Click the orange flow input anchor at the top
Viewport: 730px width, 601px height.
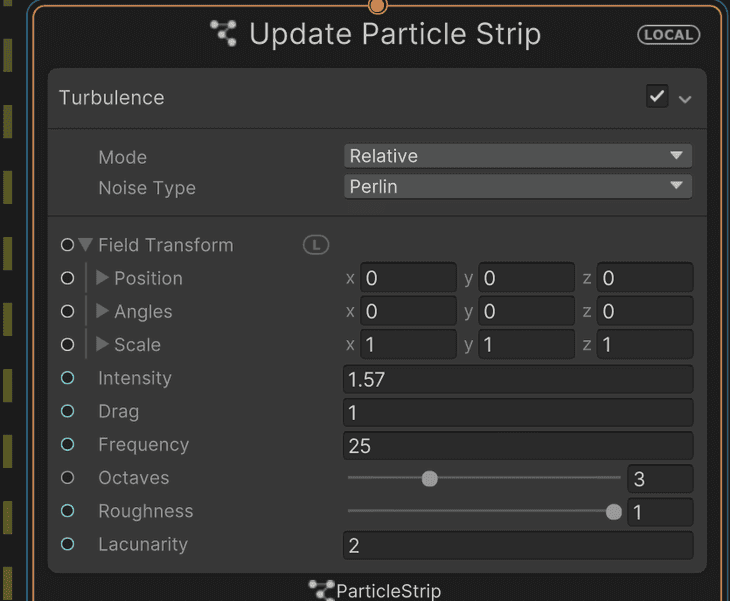[x=377, y=6]
